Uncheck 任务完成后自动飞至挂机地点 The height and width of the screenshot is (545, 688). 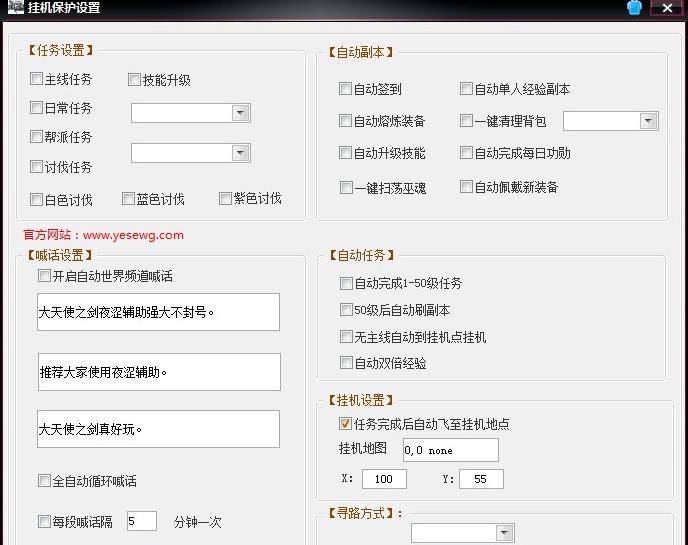click(x=346, y=424)
